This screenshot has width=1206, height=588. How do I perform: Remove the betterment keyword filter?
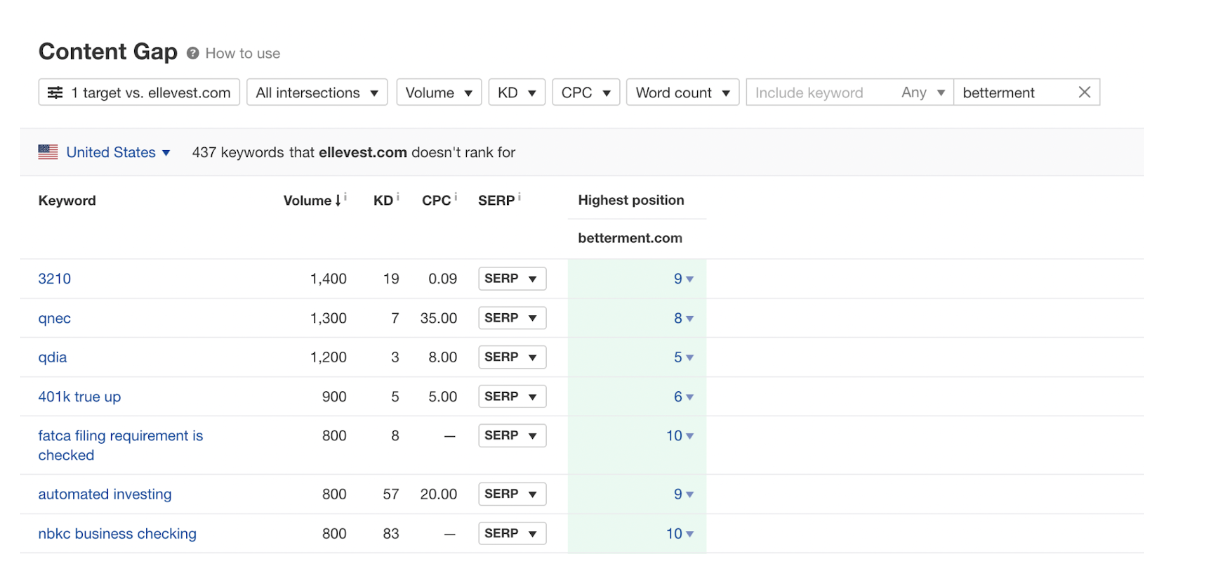(1084, 91)
